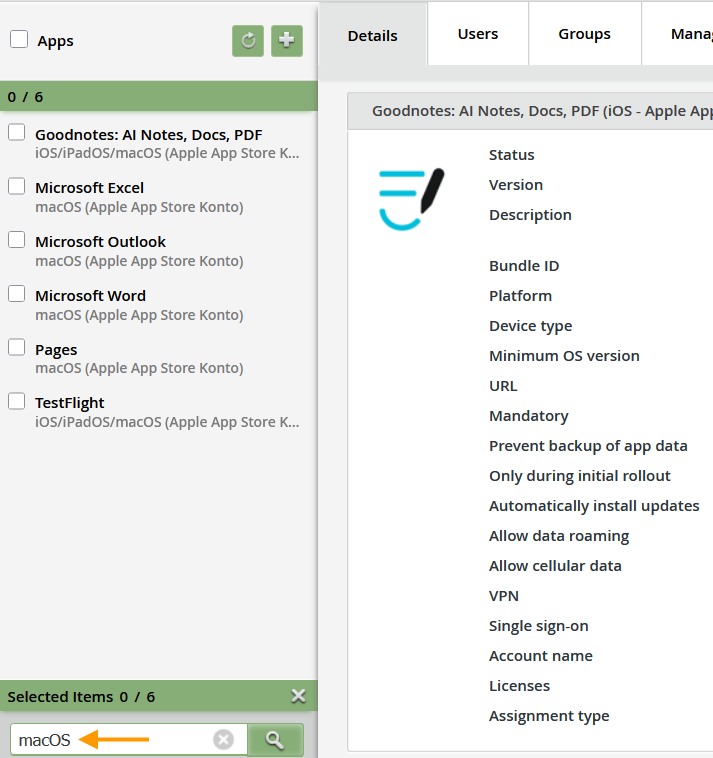Click the Description field label

(530, 215)
